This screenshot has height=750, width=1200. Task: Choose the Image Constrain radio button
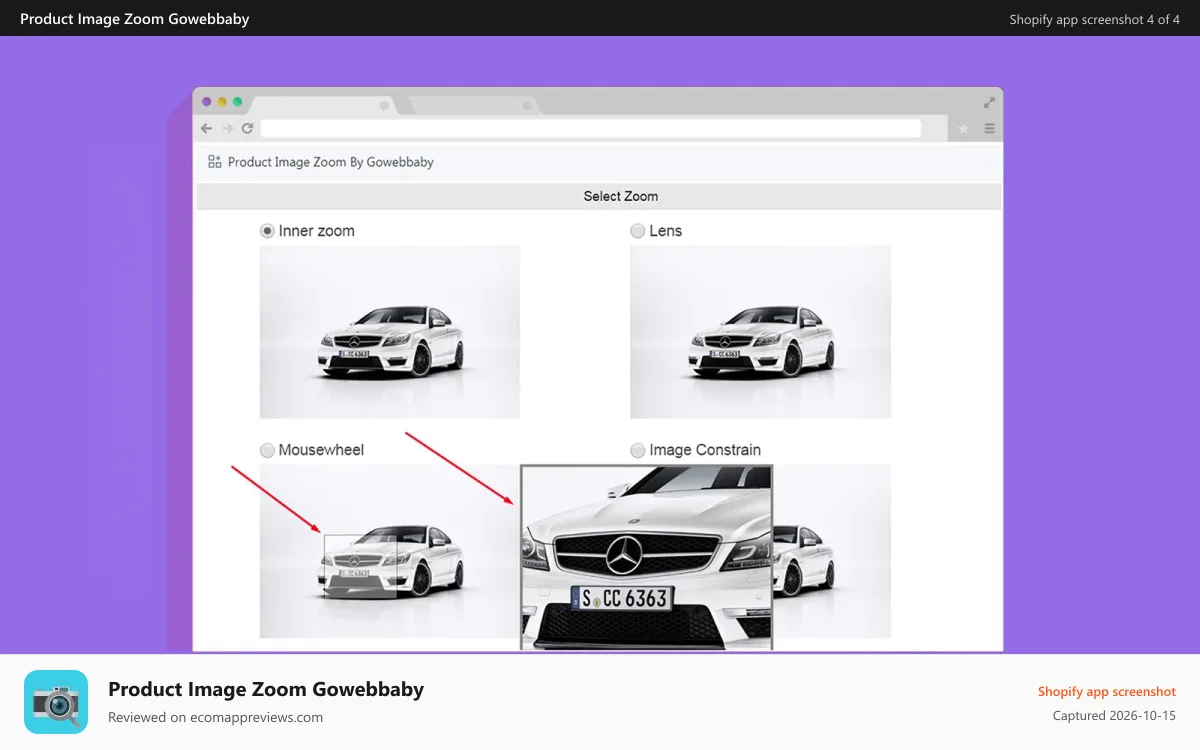[637, 450]
